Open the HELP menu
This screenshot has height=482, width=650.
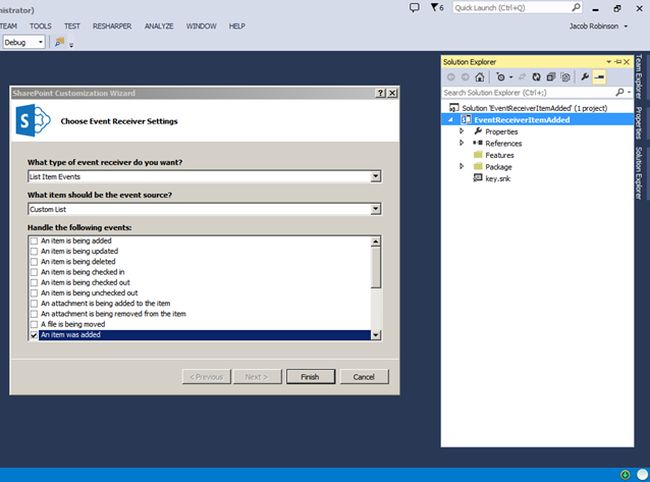coord(237,26)
